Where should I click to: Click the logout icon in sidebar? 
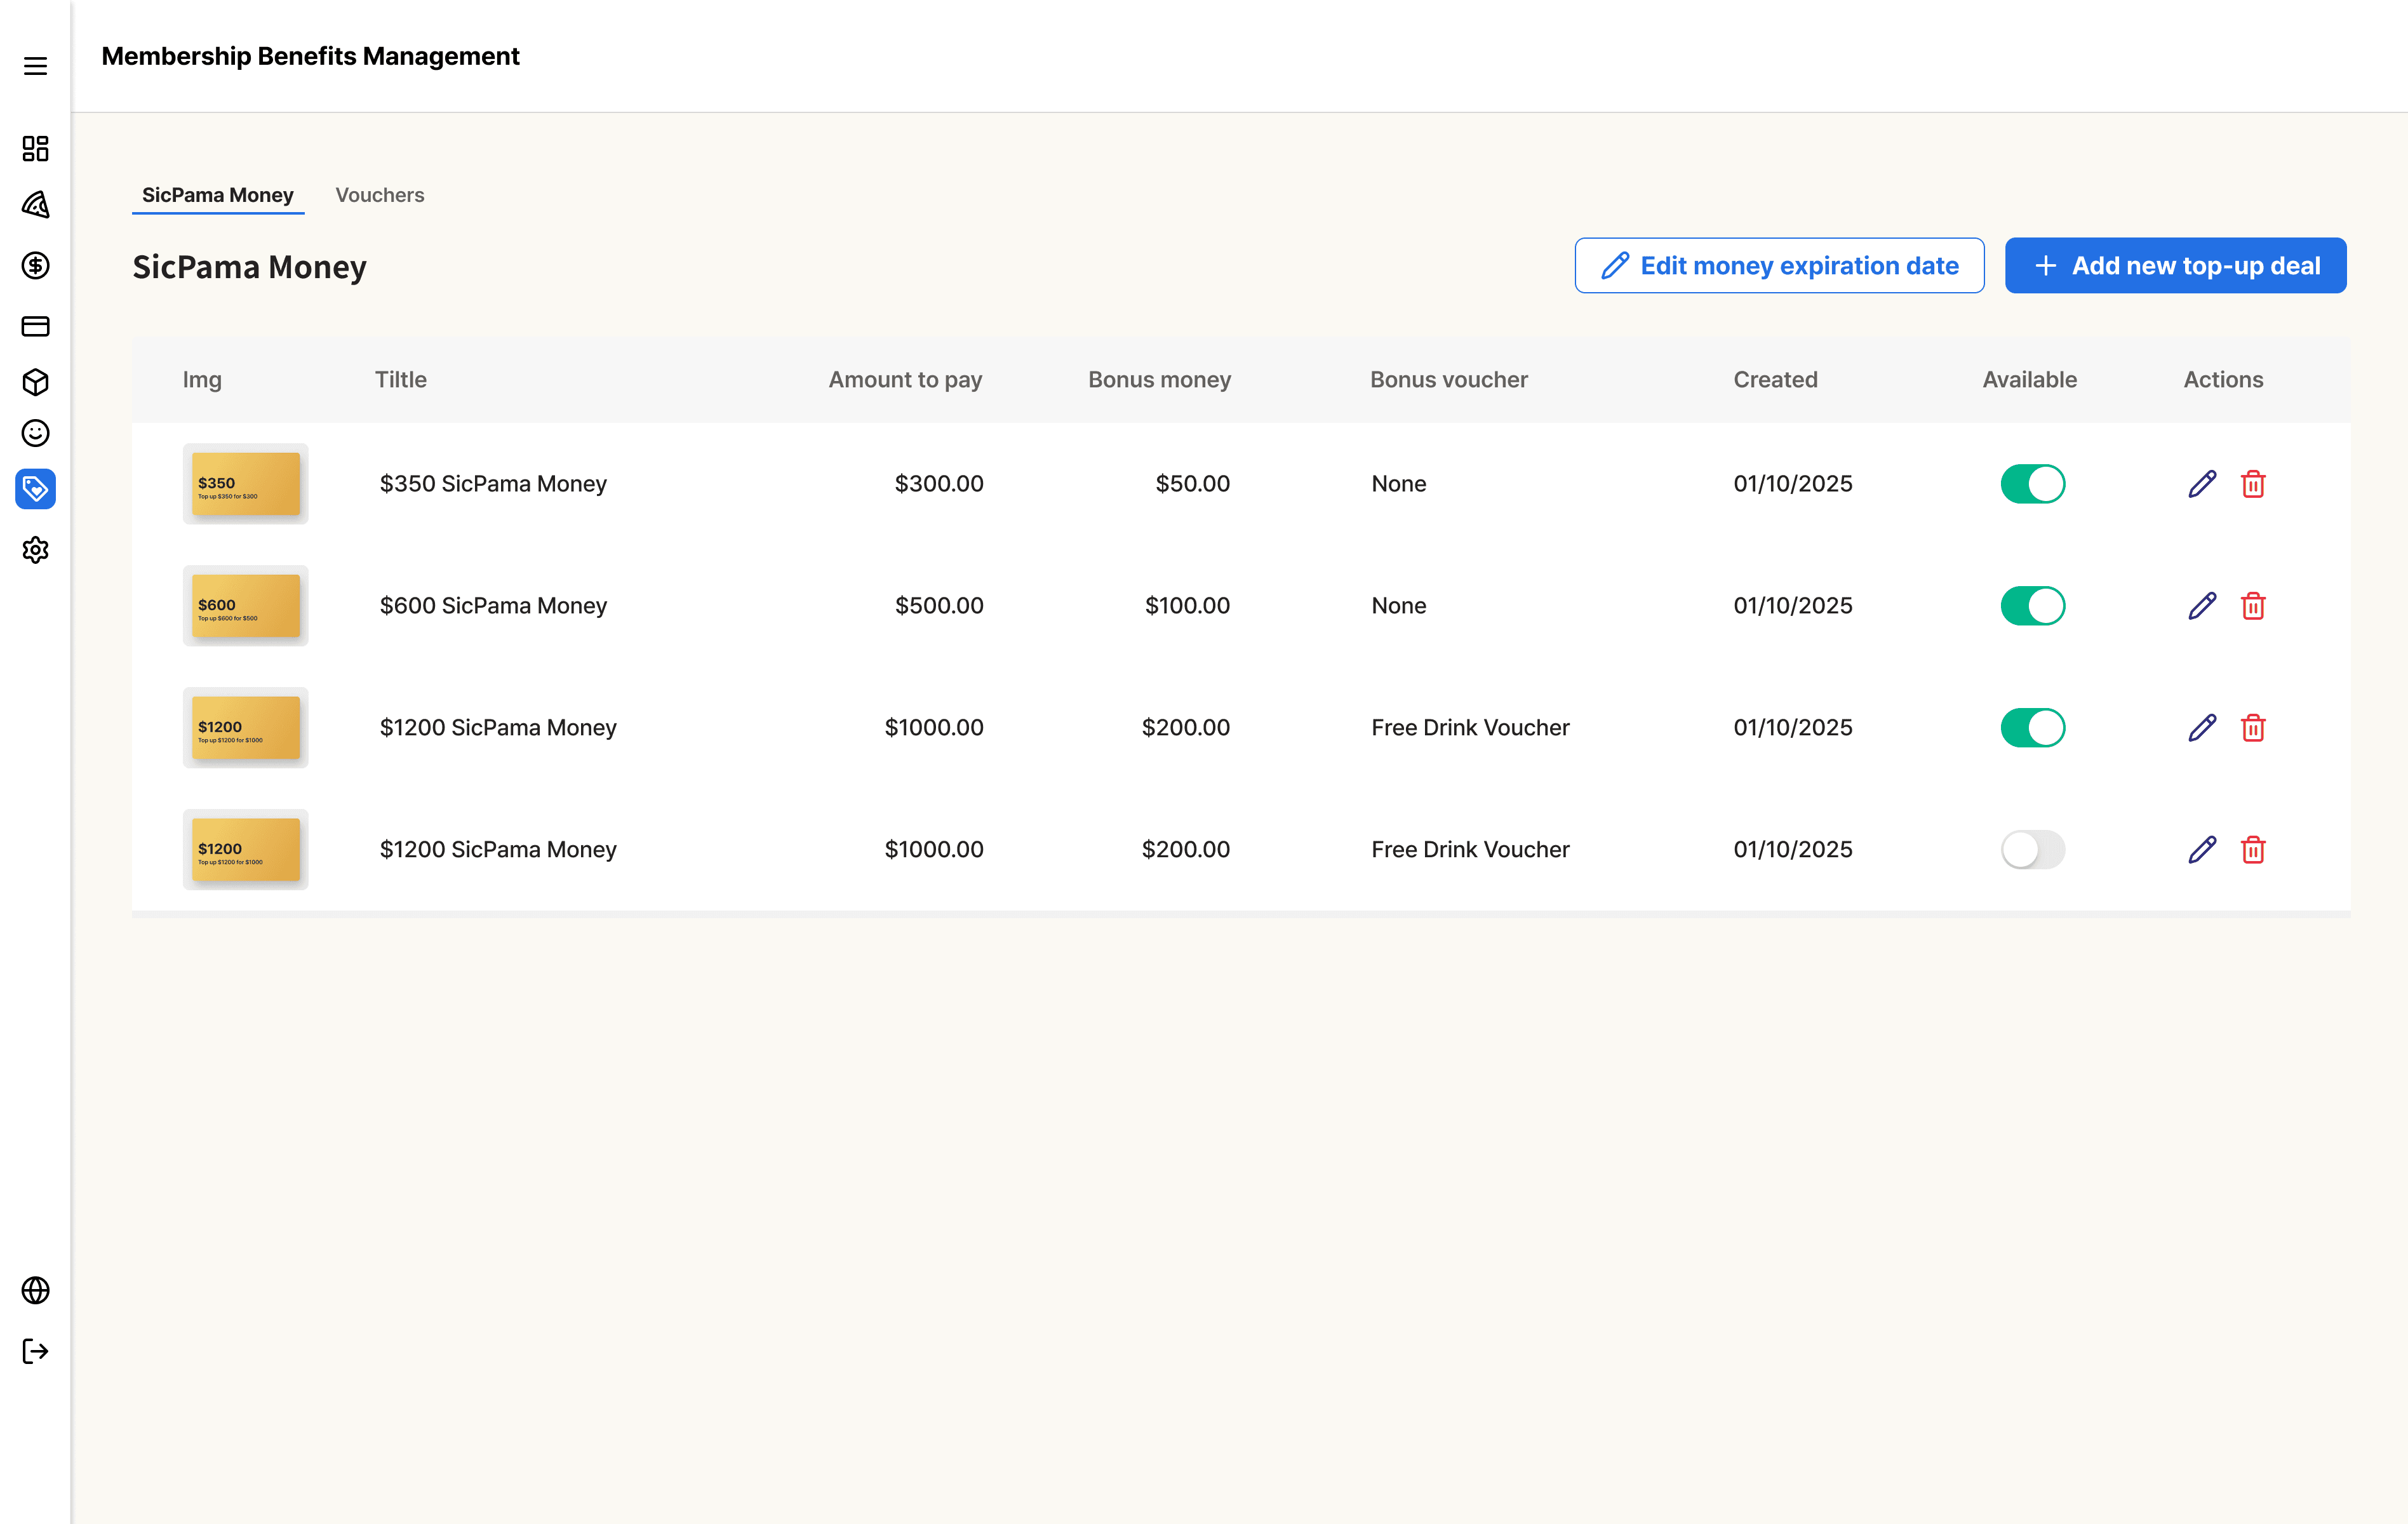[35, 1351]
